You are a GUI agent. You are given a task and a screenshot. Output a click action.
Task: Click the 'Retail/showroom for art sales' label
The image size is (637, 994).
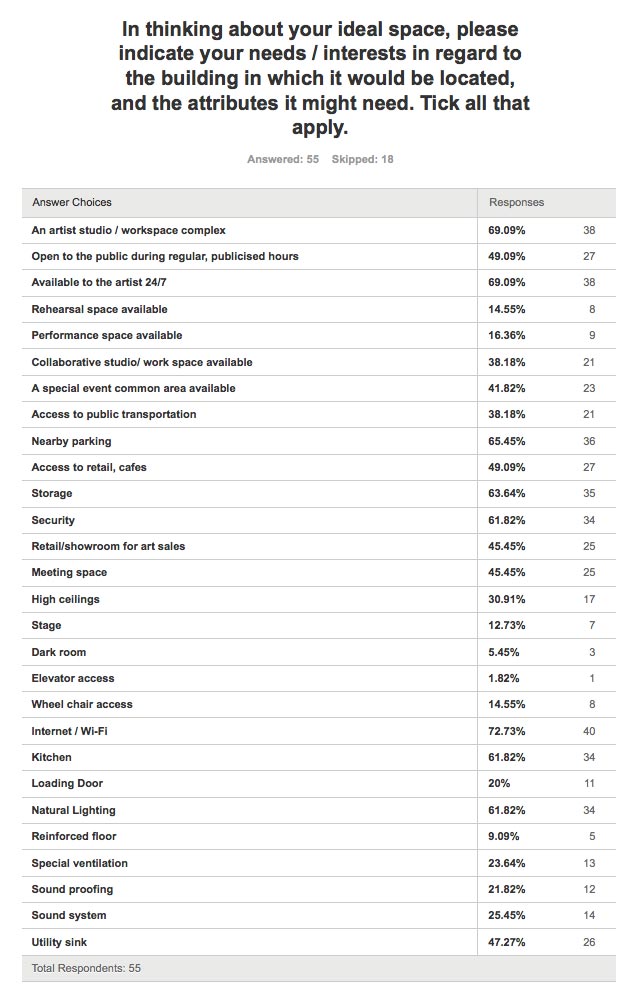(108, 546)
